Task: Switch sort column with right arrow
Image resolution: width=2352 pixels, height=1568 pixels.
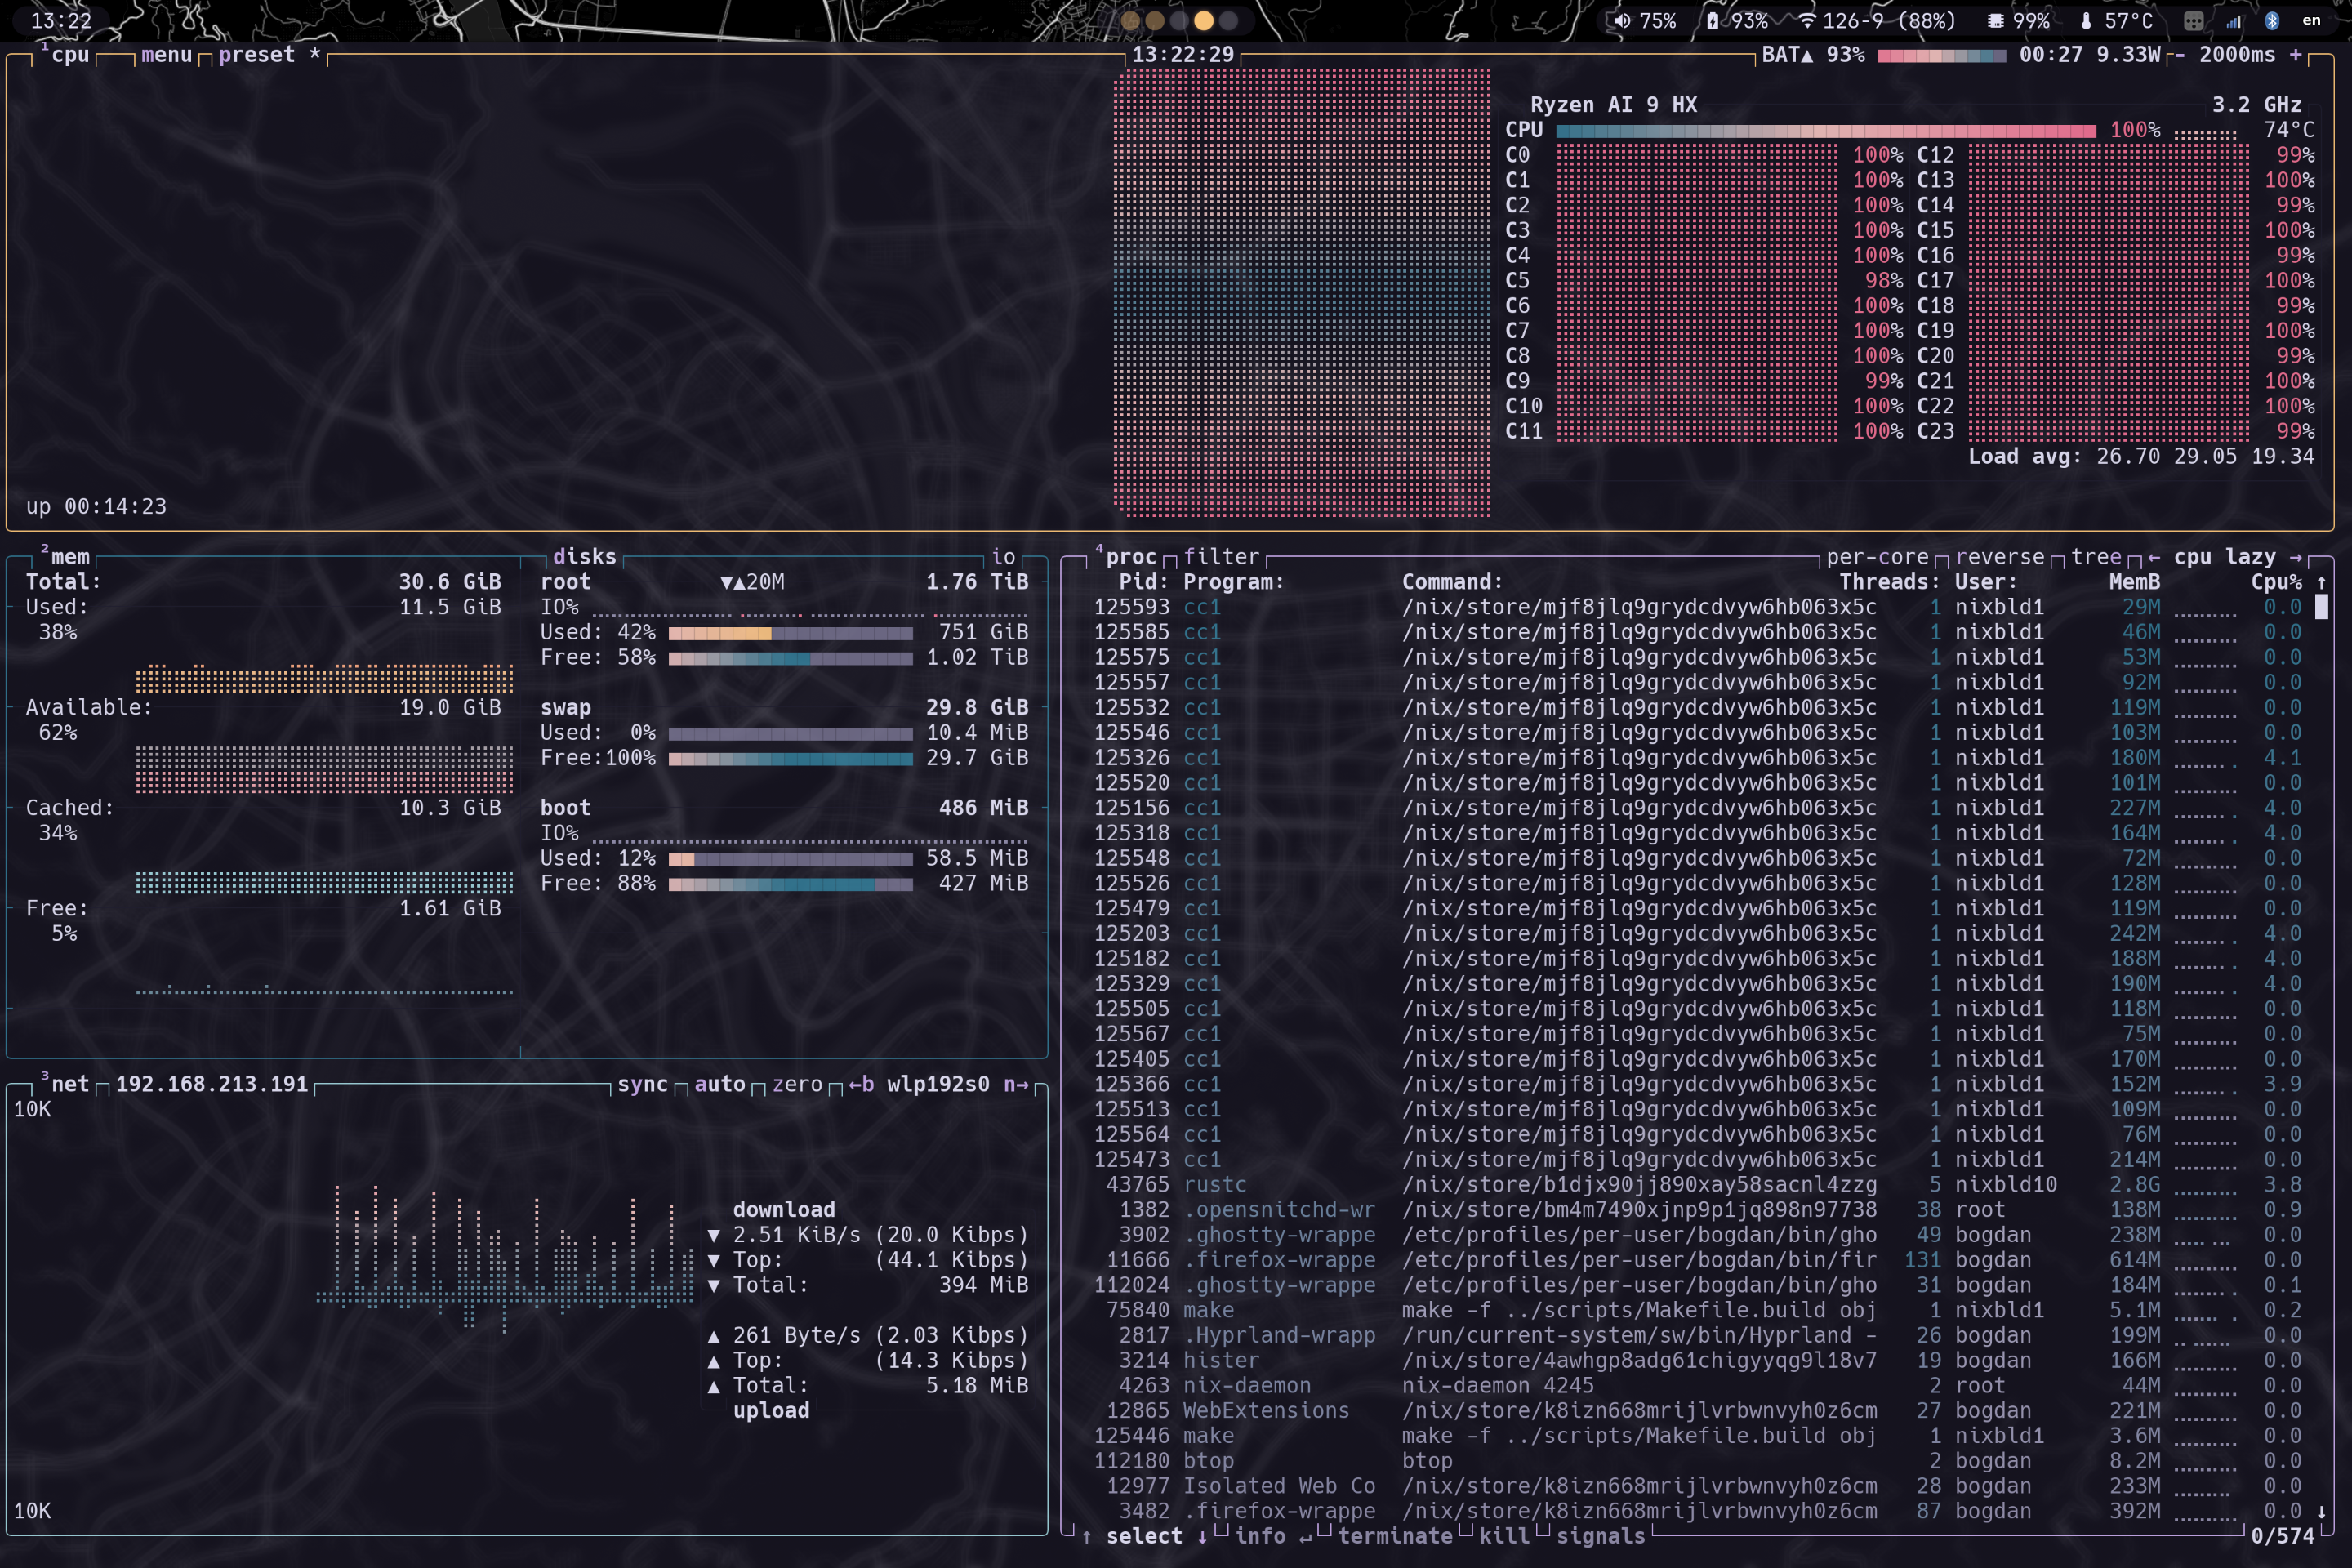Action: [x=2296, y=557]
